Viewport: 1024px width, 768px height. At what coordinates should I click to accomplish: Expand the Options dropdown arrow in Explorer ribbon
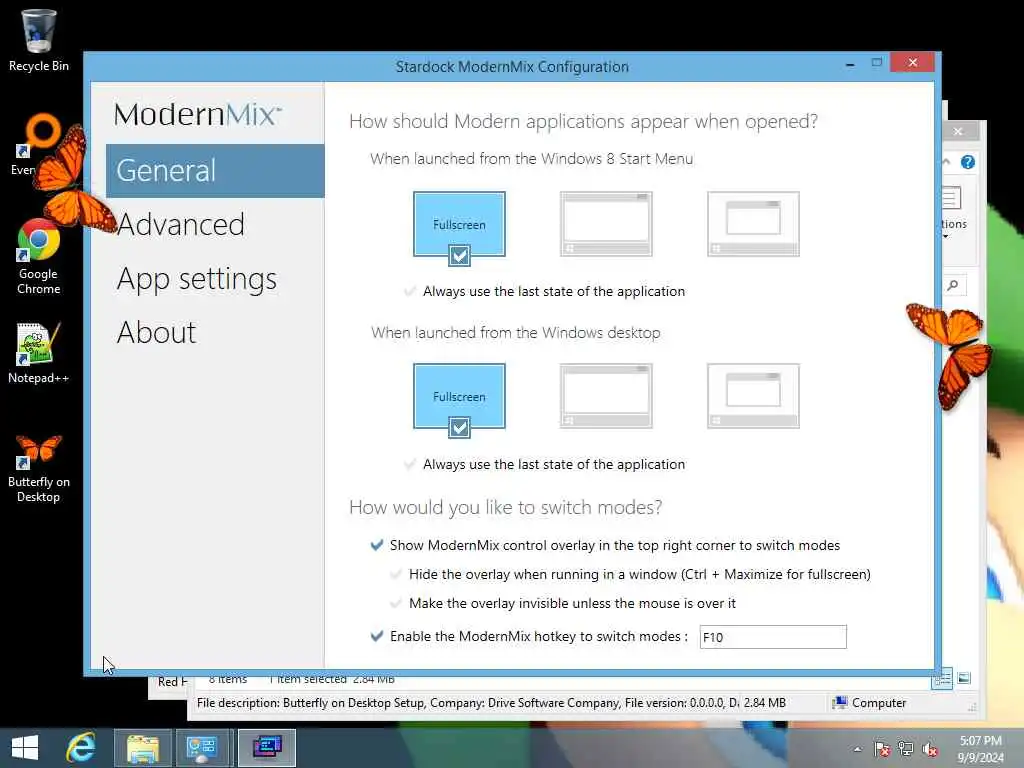tap(945, 236)
